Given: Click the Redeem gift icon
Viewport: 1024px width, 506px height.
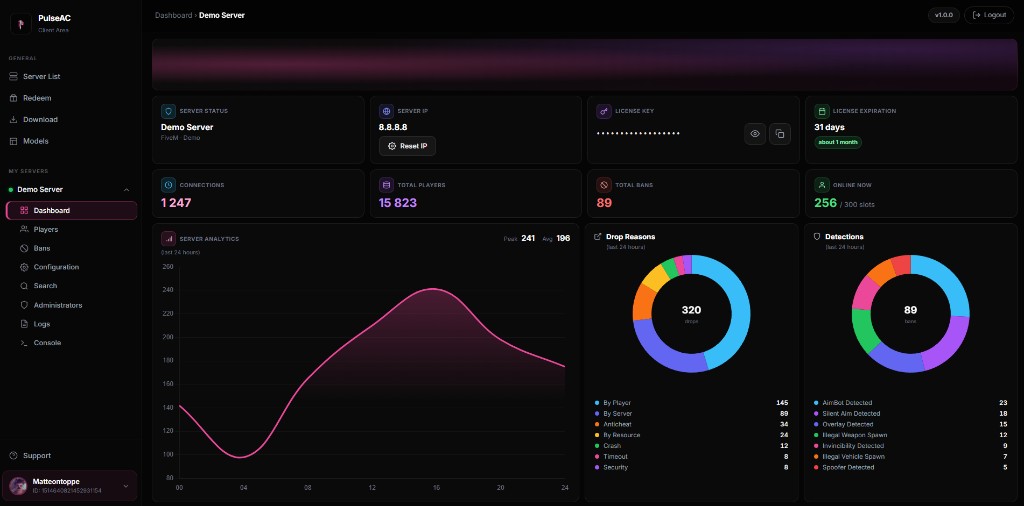Looking at the screenshot, I should click(x=14, y=98).
